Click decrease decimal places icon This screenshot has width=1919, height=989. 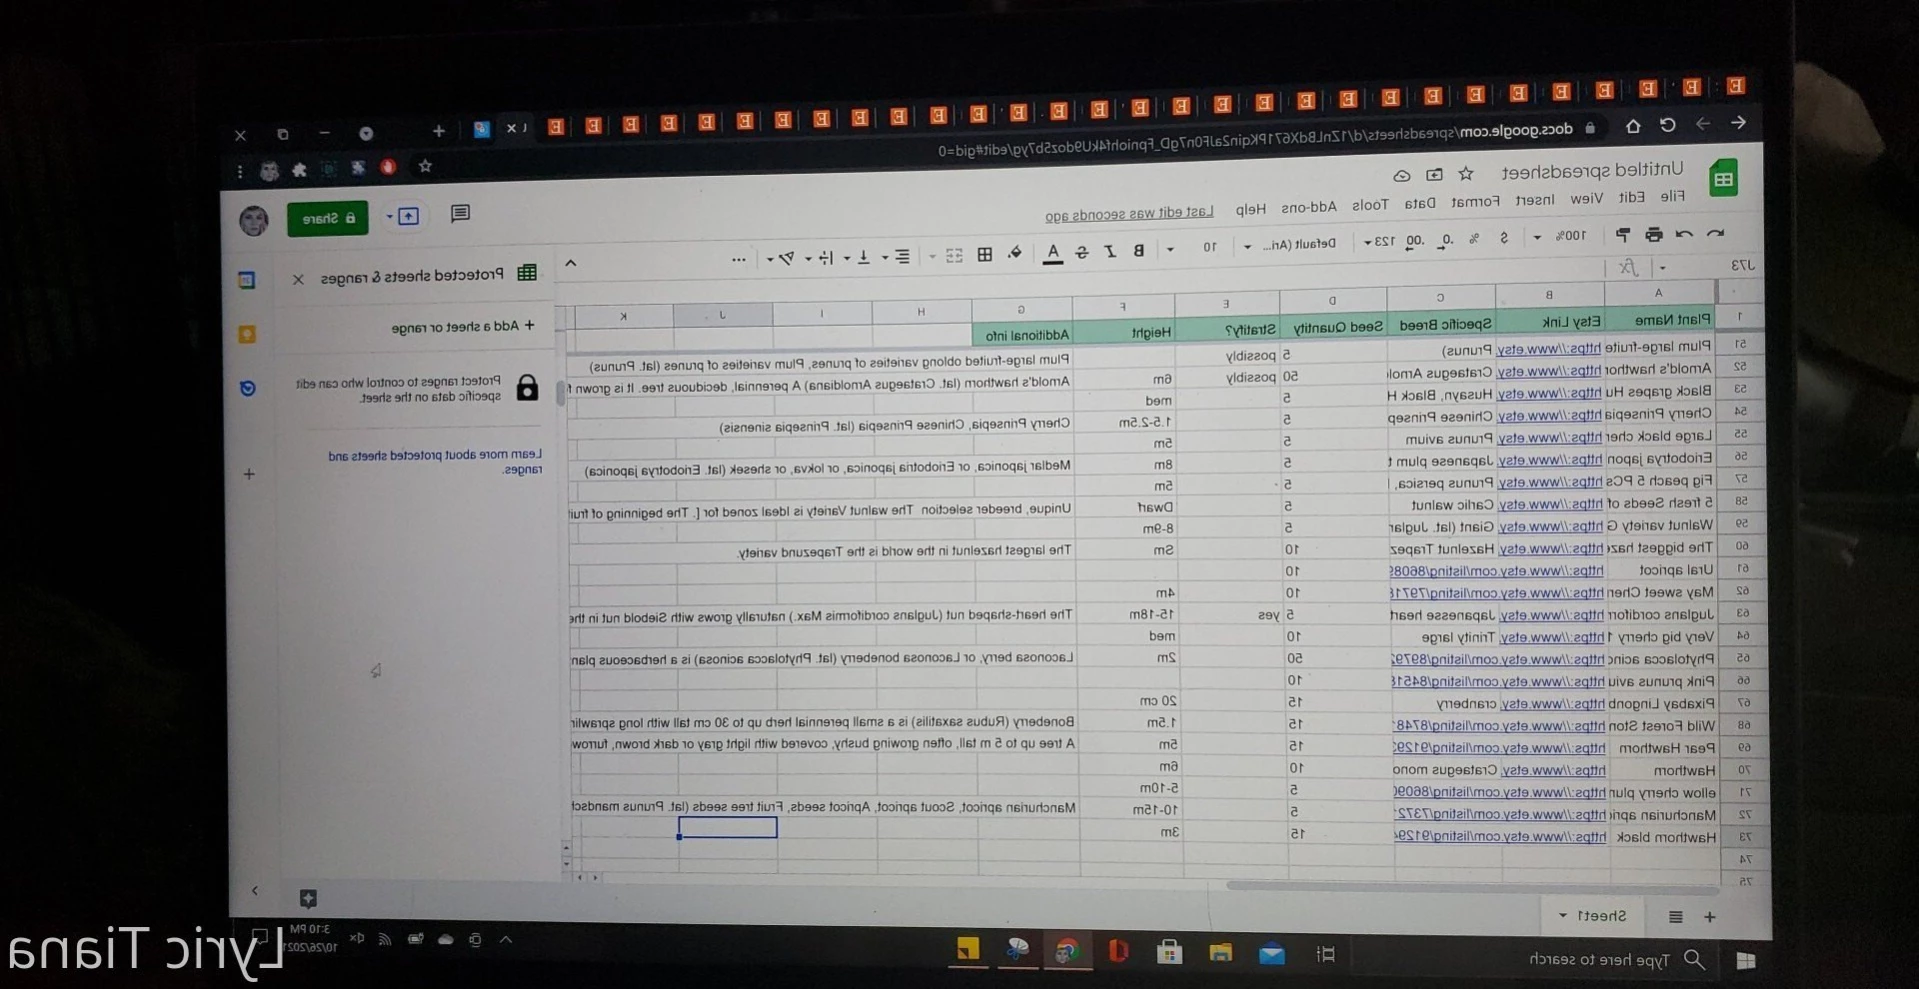[x=1446, y=239]
